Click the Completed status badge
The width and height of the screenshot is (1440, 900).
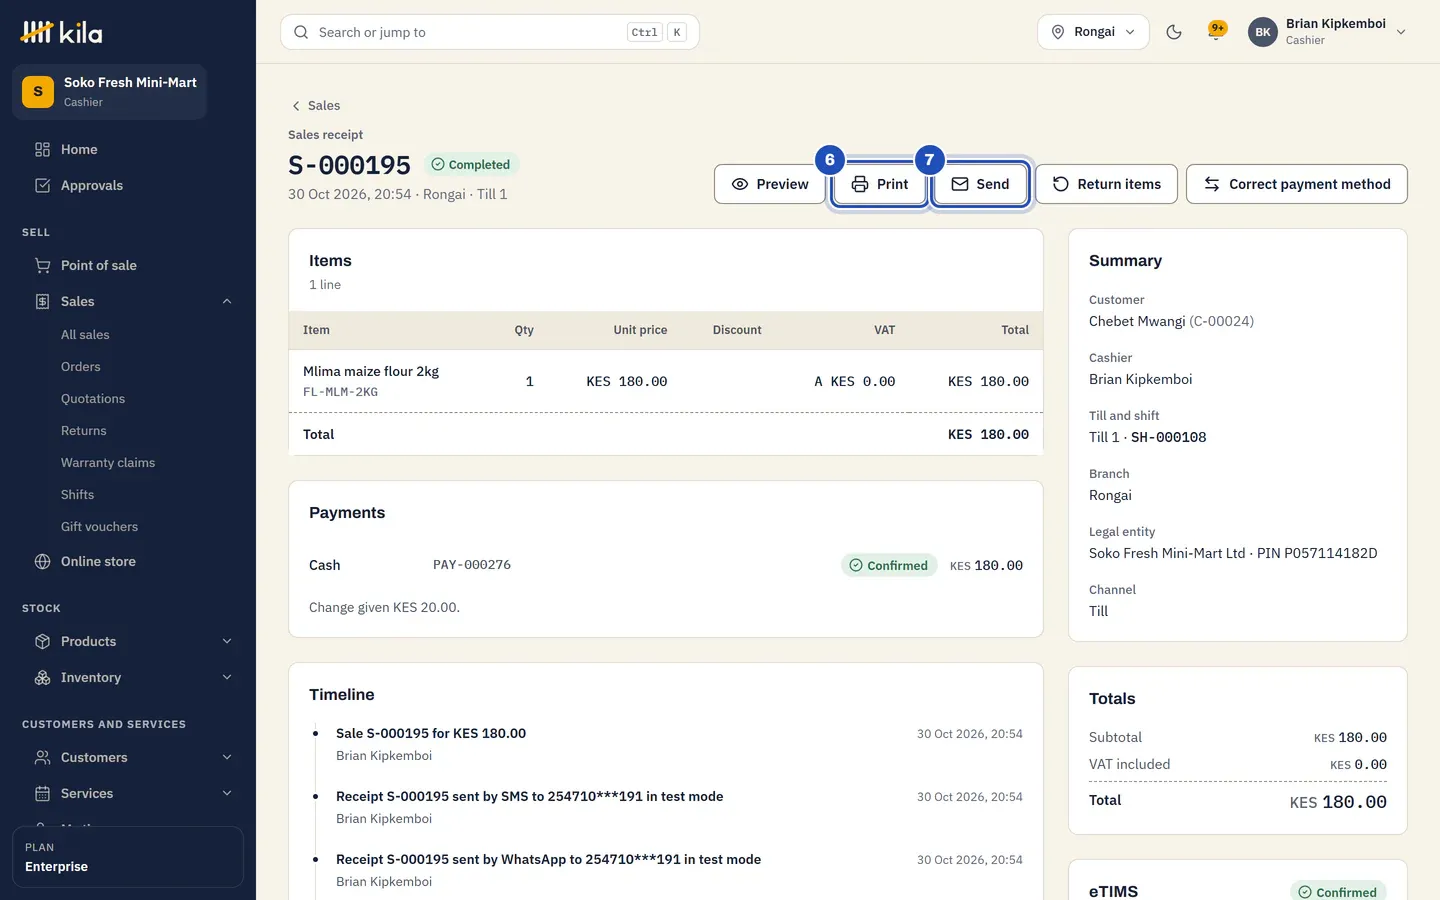pos(470,165)
